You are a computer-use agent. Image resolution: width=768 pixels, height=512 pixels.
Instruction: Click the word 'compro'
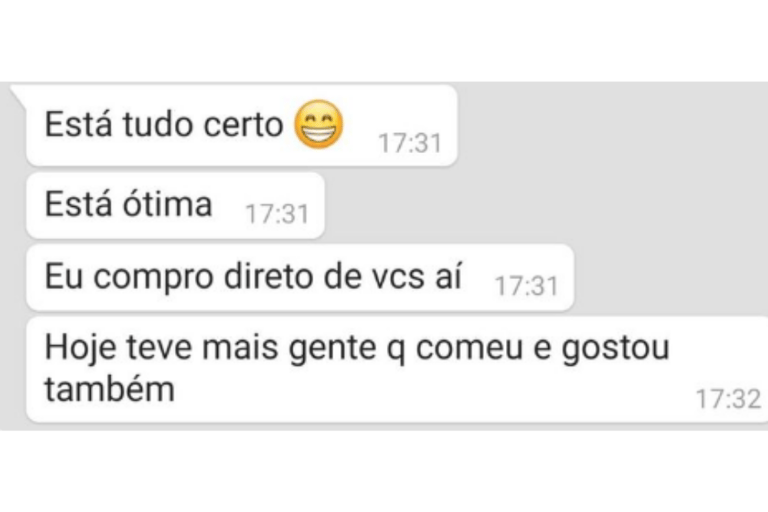154,279
